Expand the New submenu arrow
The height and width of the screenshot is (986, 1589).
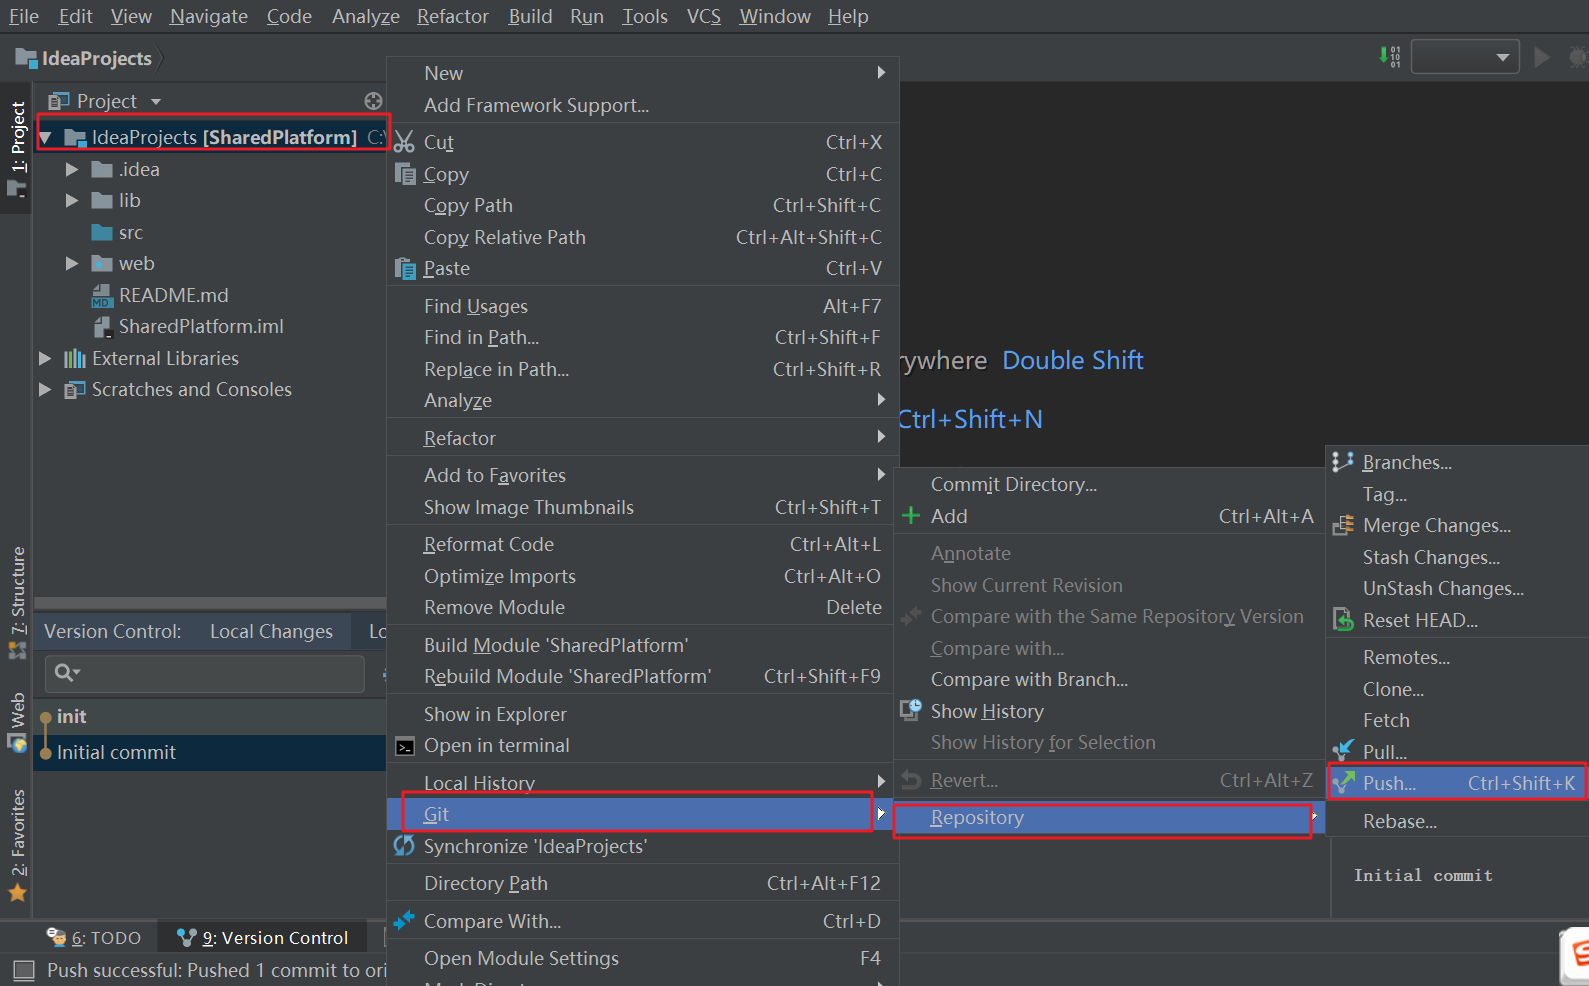pos(881,72)
